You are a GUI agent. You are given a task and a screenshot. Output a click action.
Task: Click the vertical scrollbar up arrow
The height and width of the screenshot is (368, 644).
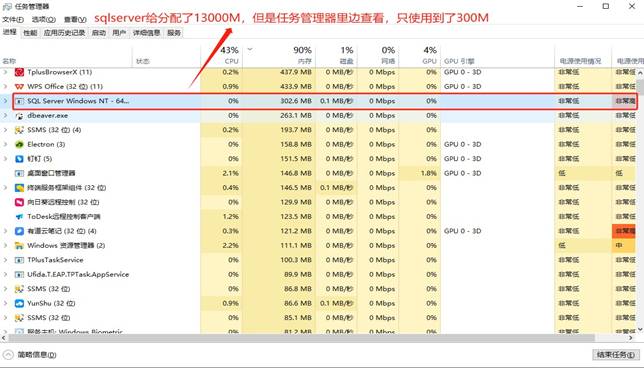tap(640, 73)
